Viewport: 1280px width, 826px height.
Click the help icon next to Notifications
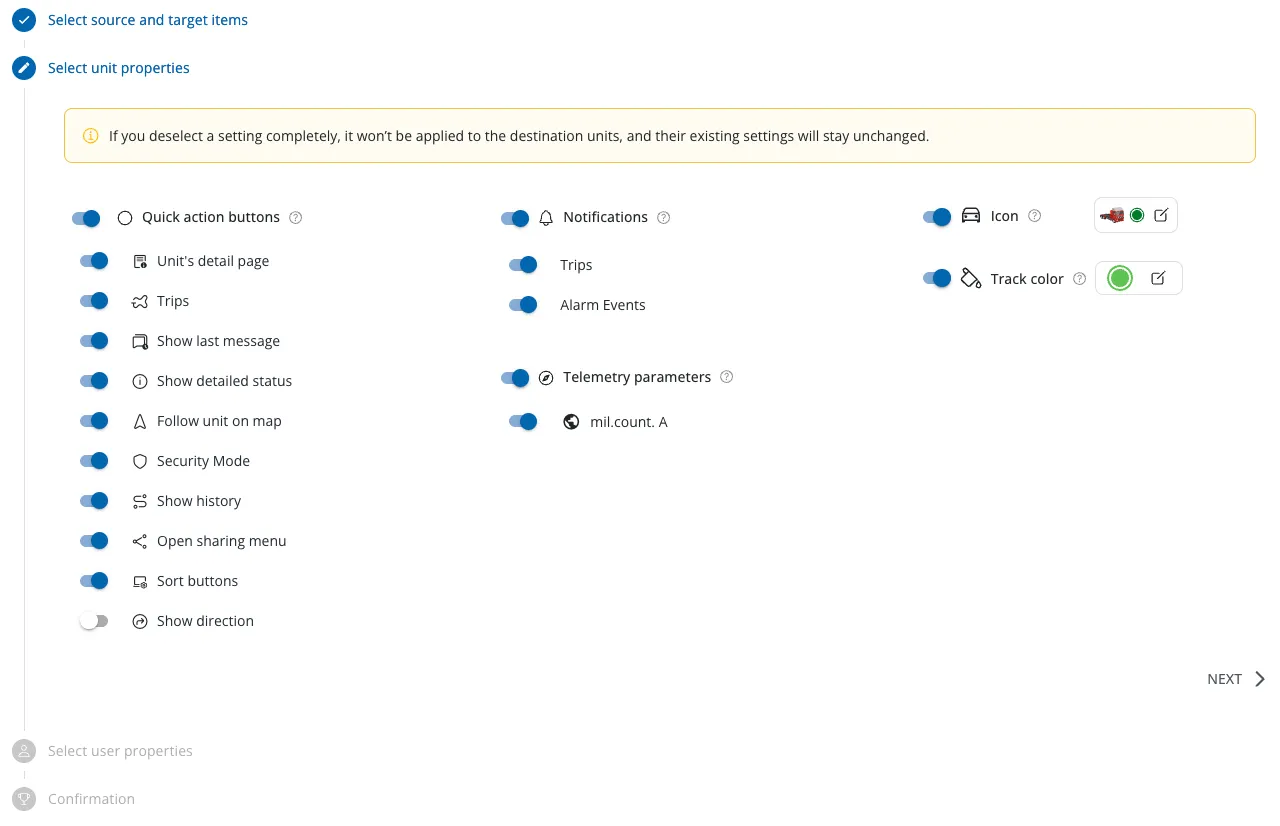tap(664, 218)
